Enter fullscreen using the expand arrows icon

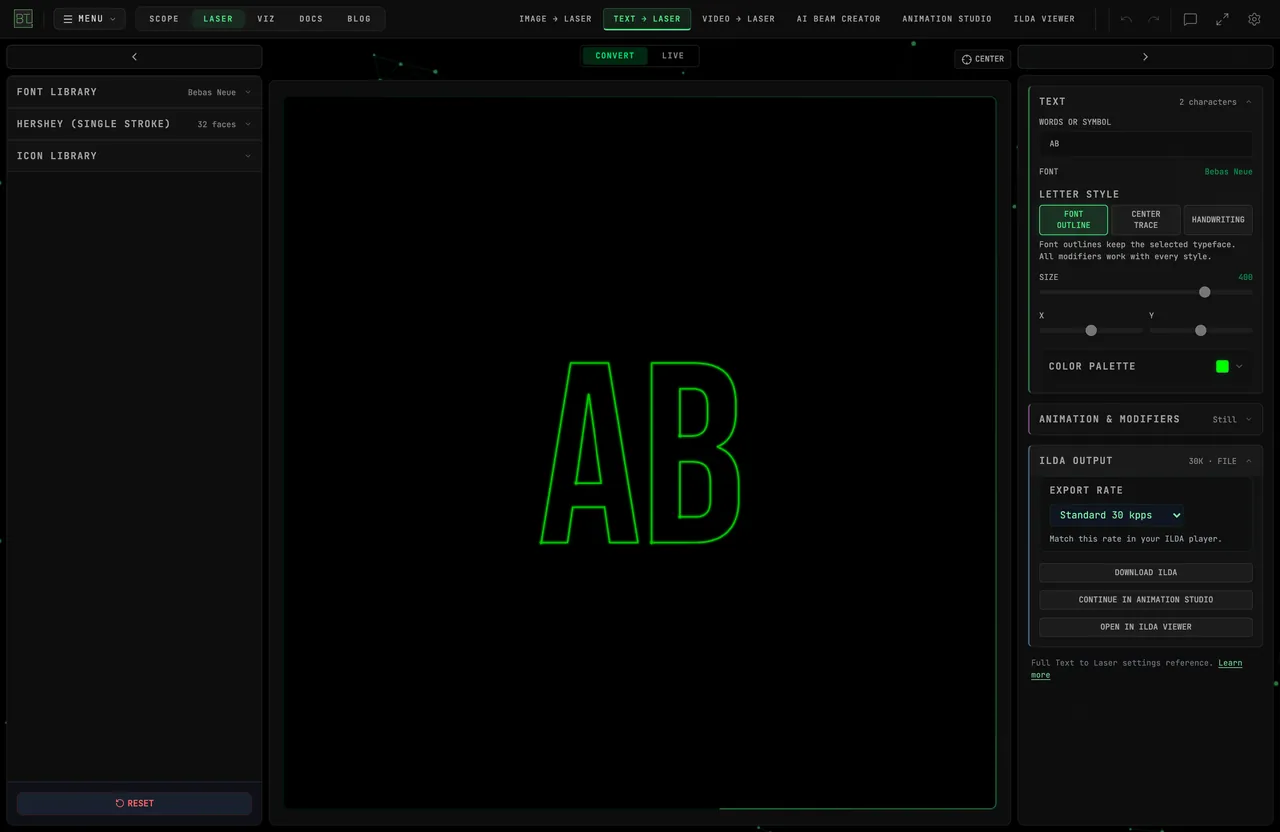click(x=1222, y=19)
